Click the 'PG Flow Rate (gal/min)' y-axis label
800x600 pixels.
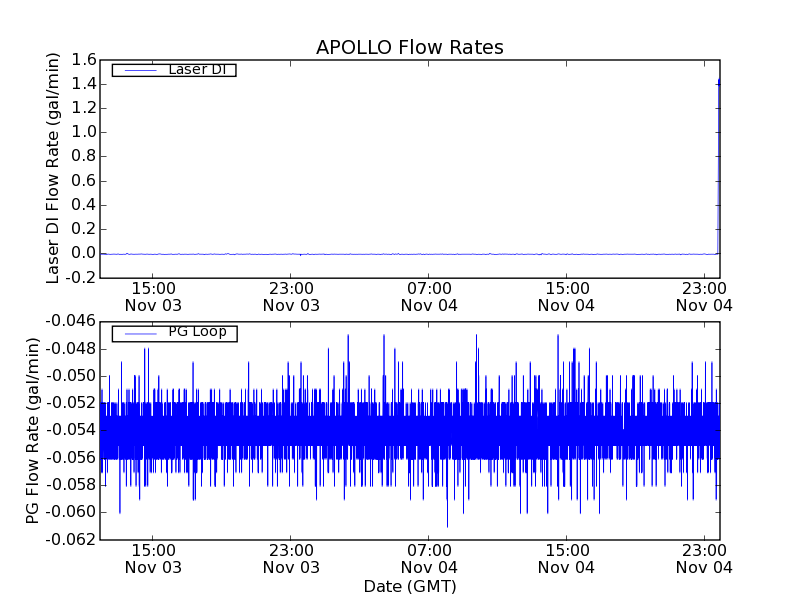click(33, 430)
